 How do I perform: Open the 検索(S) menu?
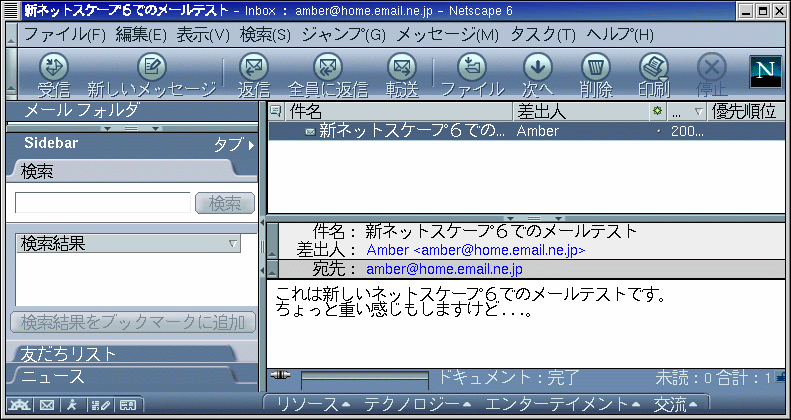(265, 35)
